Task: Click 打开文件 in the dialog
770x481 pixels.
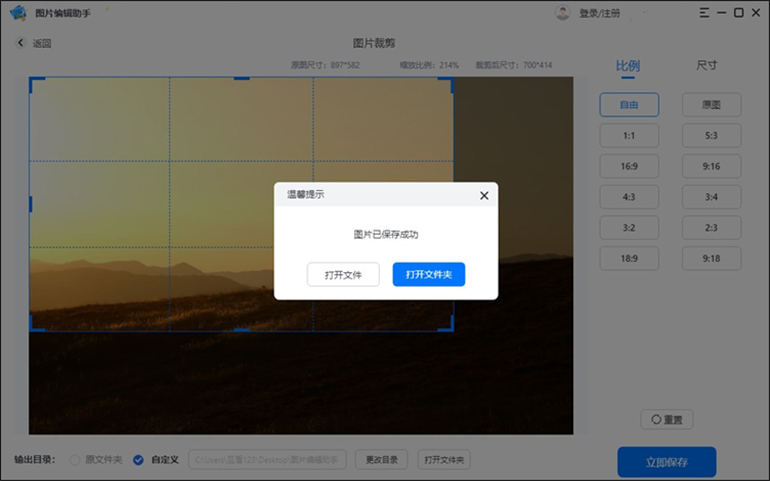Action: coord(343,274)
